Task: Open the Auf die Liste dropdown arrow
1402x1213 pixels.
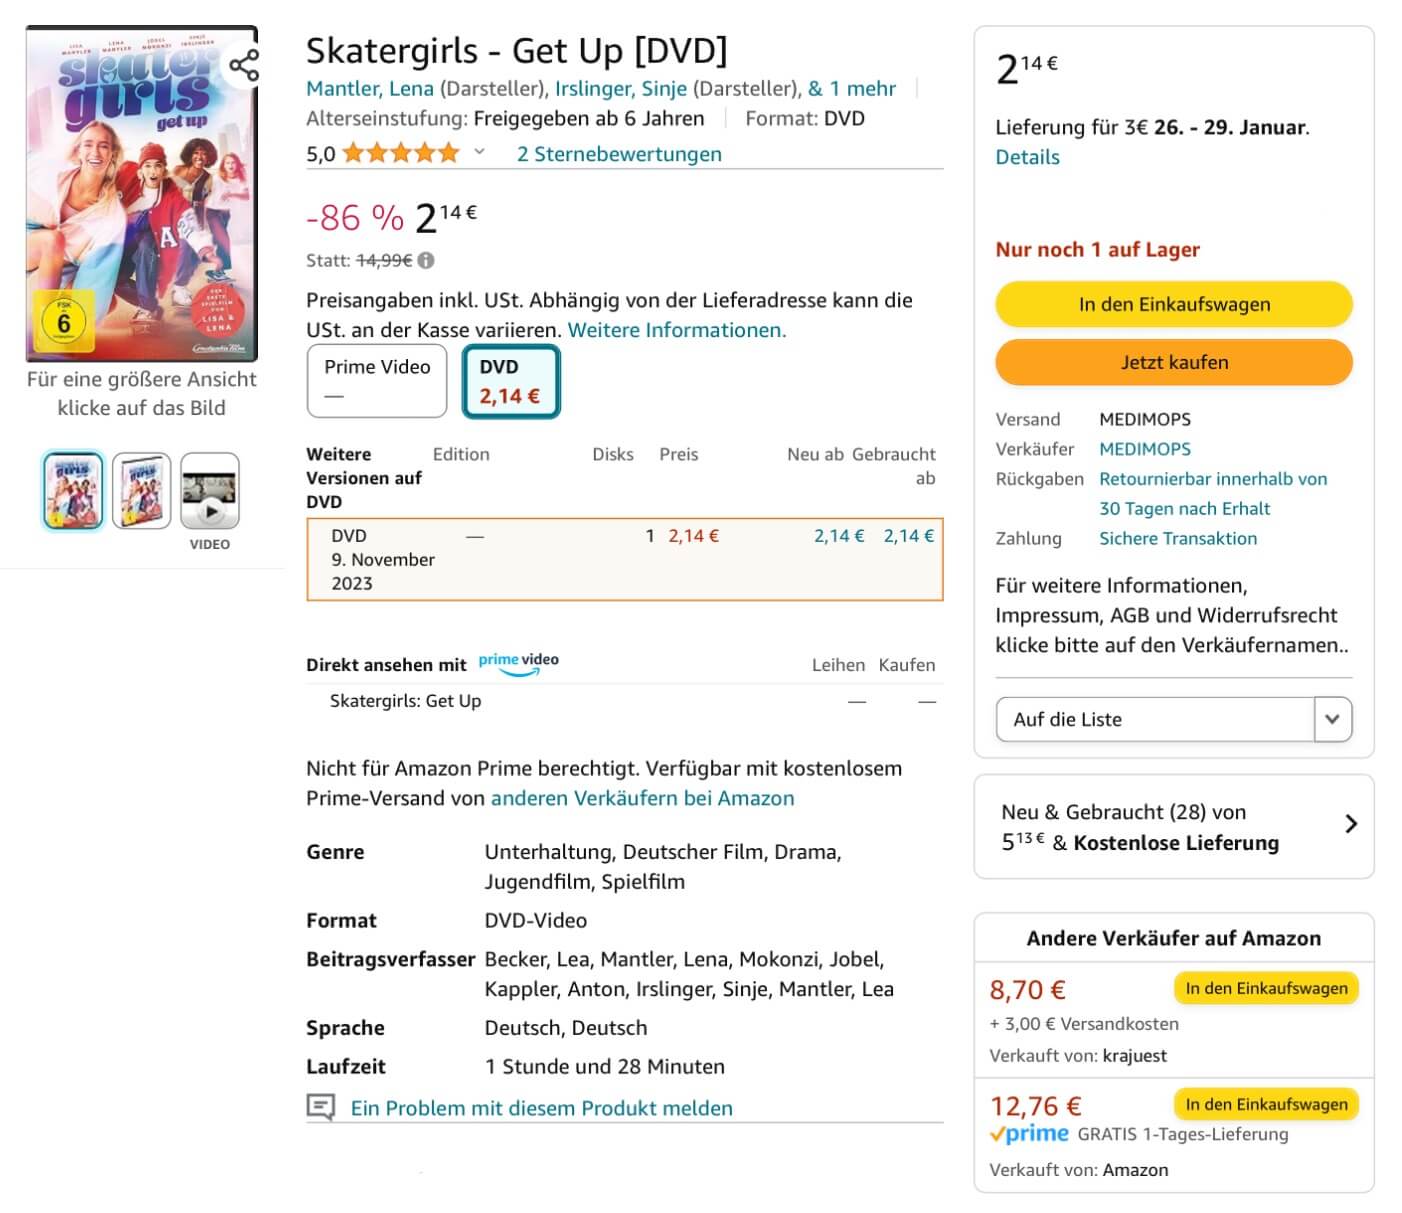Action: coord(1332,719)
